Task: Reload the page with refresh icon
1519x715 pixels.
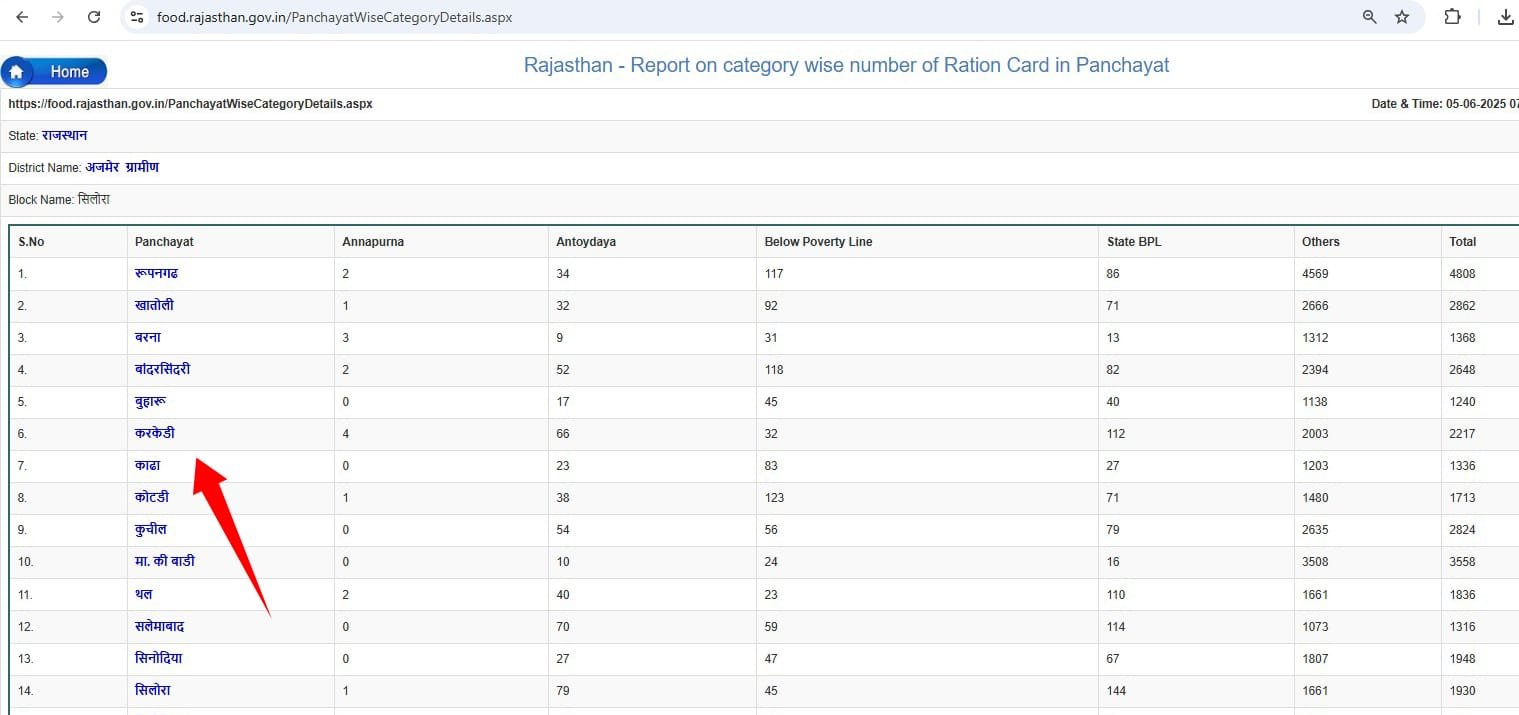Action: tap(94, 17)
